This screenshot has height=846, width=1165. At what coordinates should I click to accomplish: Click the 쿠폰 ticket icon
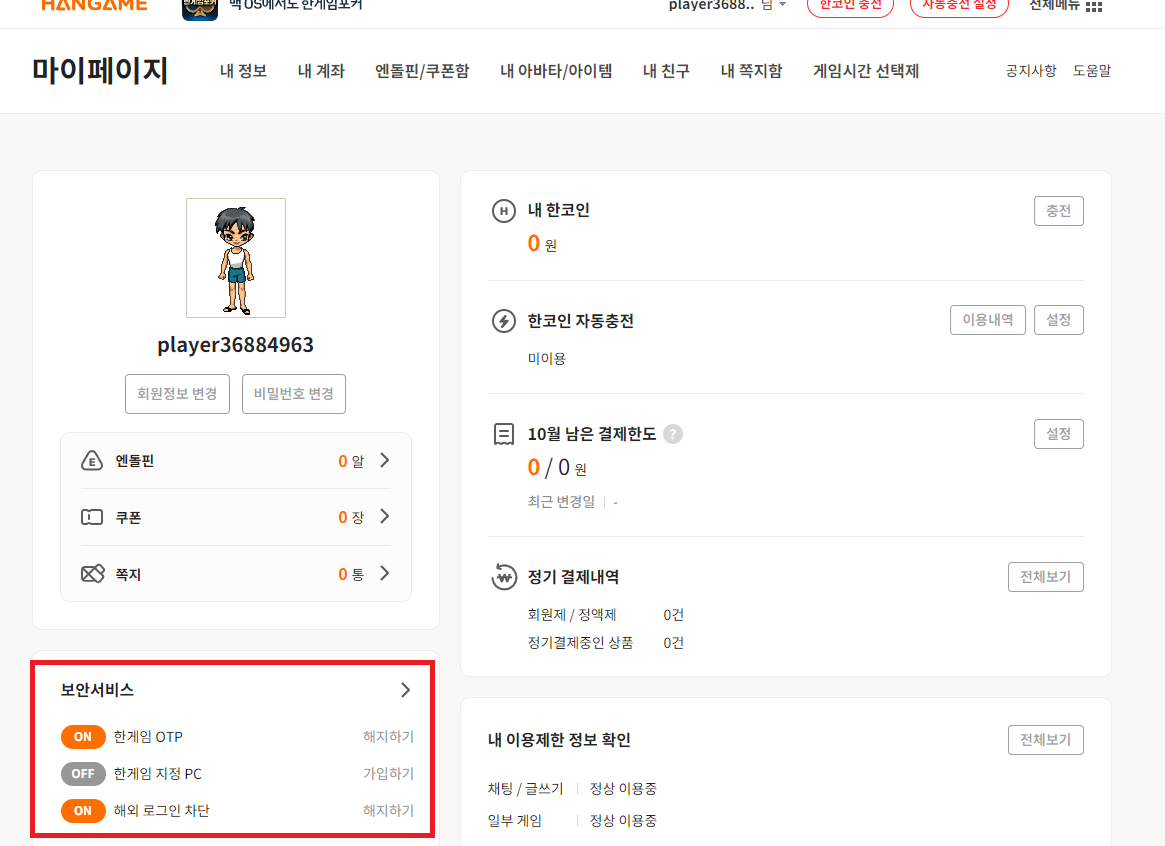91,517
